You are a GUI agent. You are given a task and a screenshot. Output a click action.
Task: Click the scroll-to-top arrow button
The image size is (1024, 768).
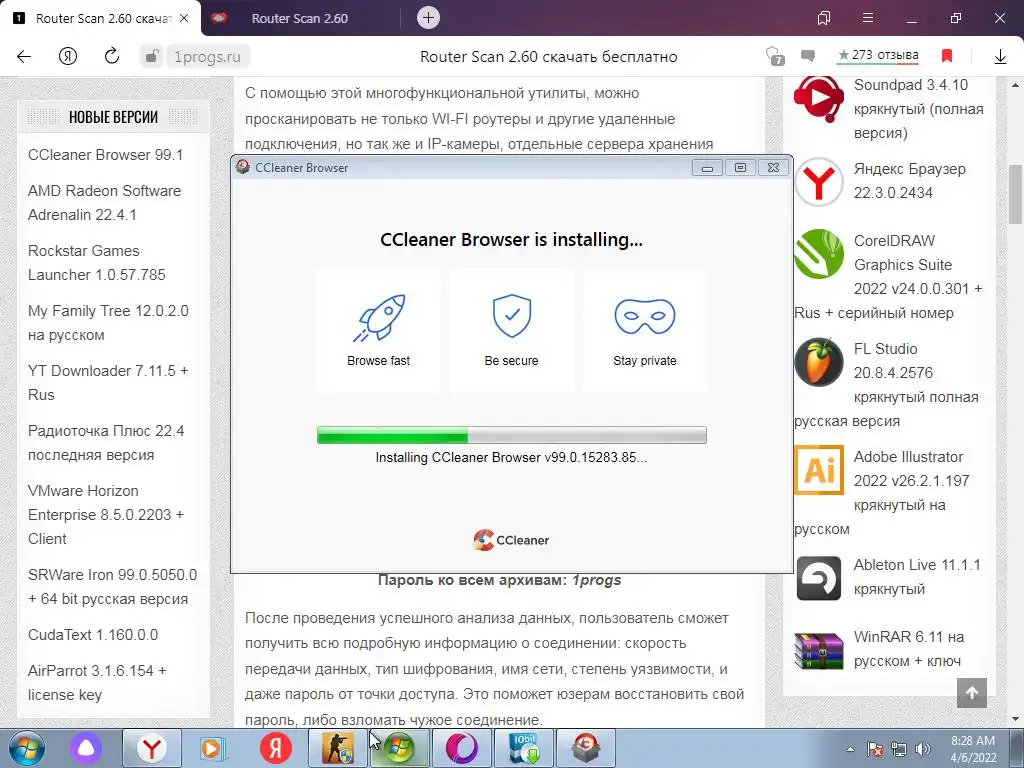click(x=972, y=693)
